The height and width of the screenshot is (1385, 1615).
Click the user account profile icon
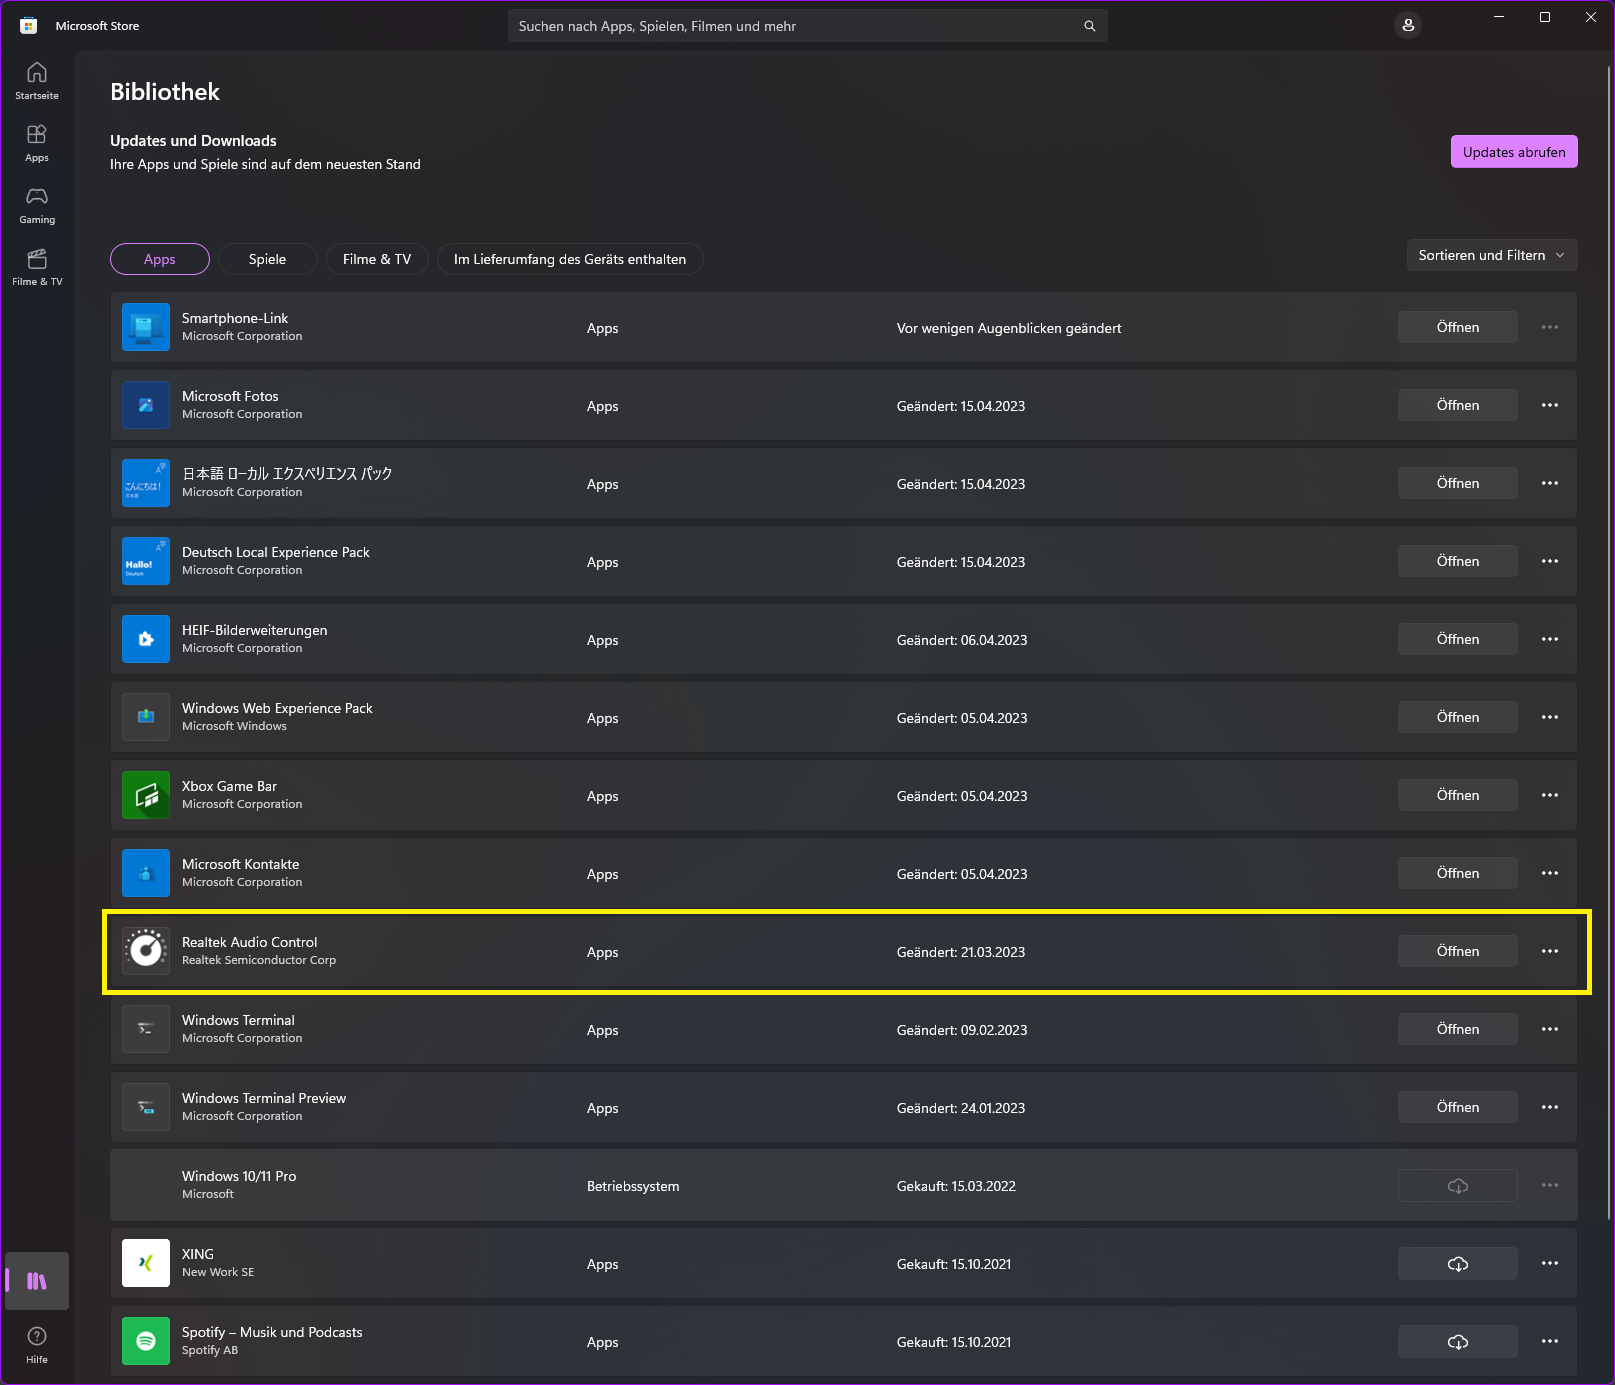pyautogui.click(x=1408, y=26)
